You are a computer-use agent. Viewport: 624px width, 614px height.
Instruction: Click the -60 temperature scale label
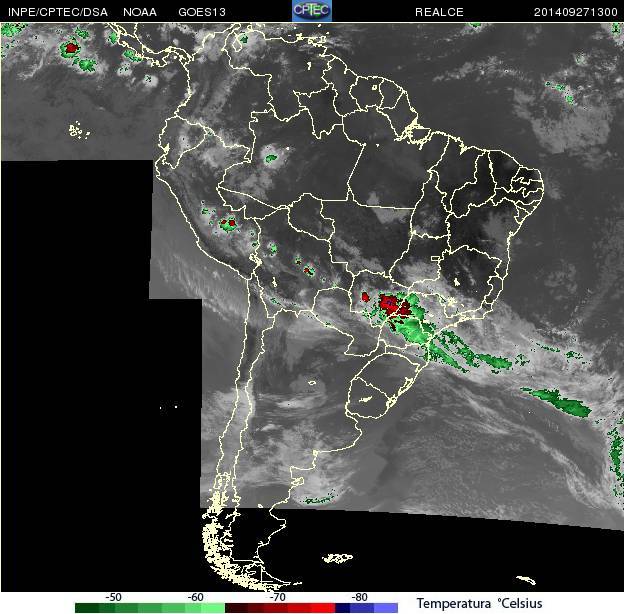point(195,597)
